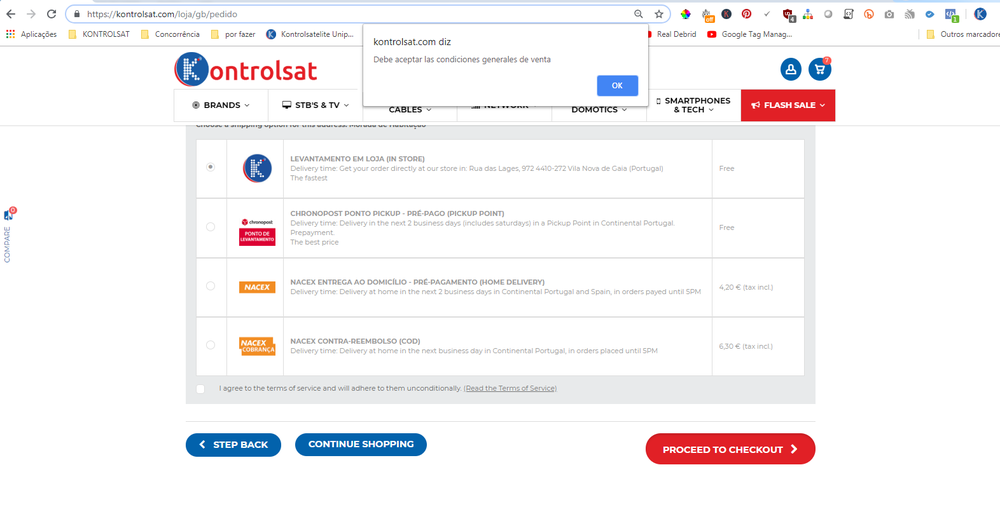This screenshot has width=1000, height=526.
Task: Click the Chronopost ponto de levantamento logo
Action: 257,232
